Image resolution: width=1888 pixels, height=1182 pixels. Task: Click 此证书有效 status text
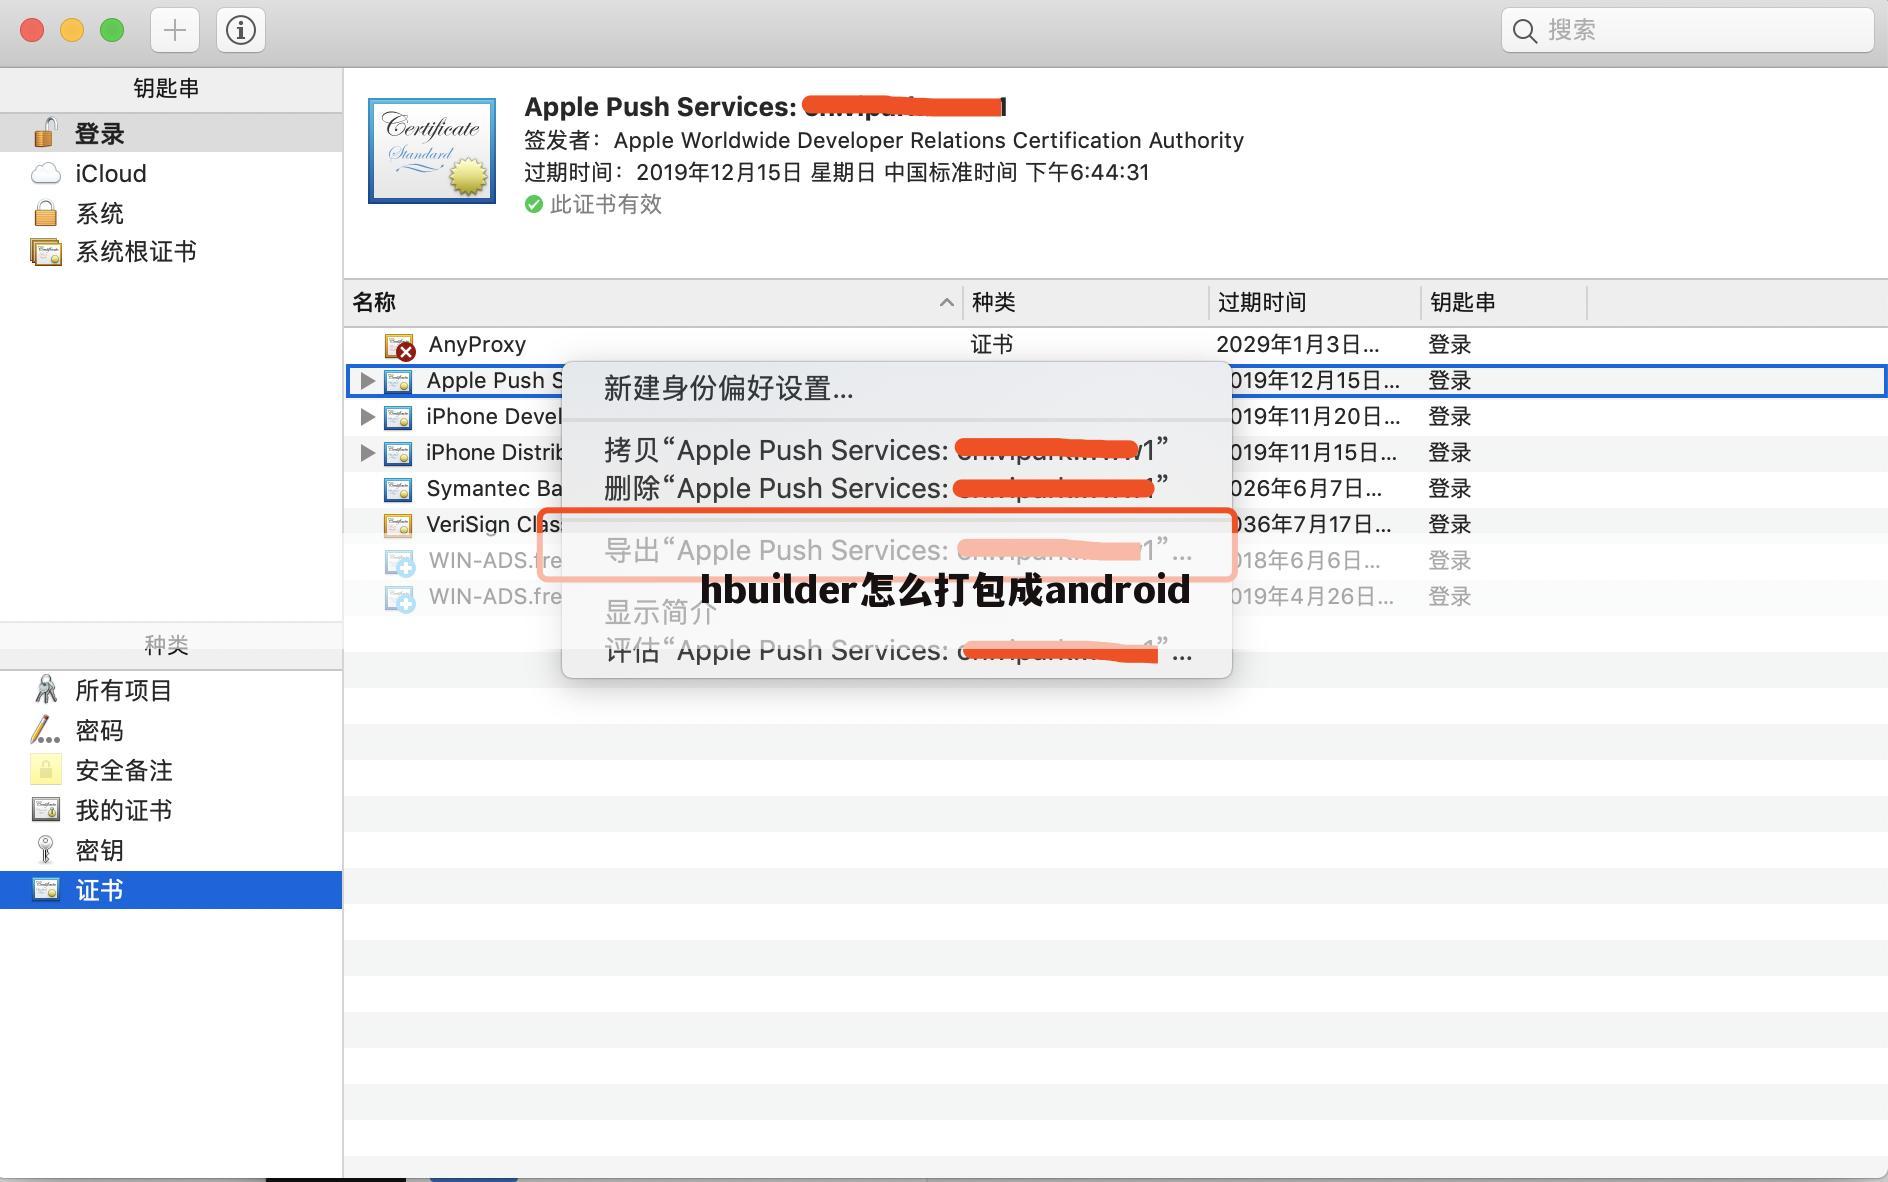tap(605, 204)
